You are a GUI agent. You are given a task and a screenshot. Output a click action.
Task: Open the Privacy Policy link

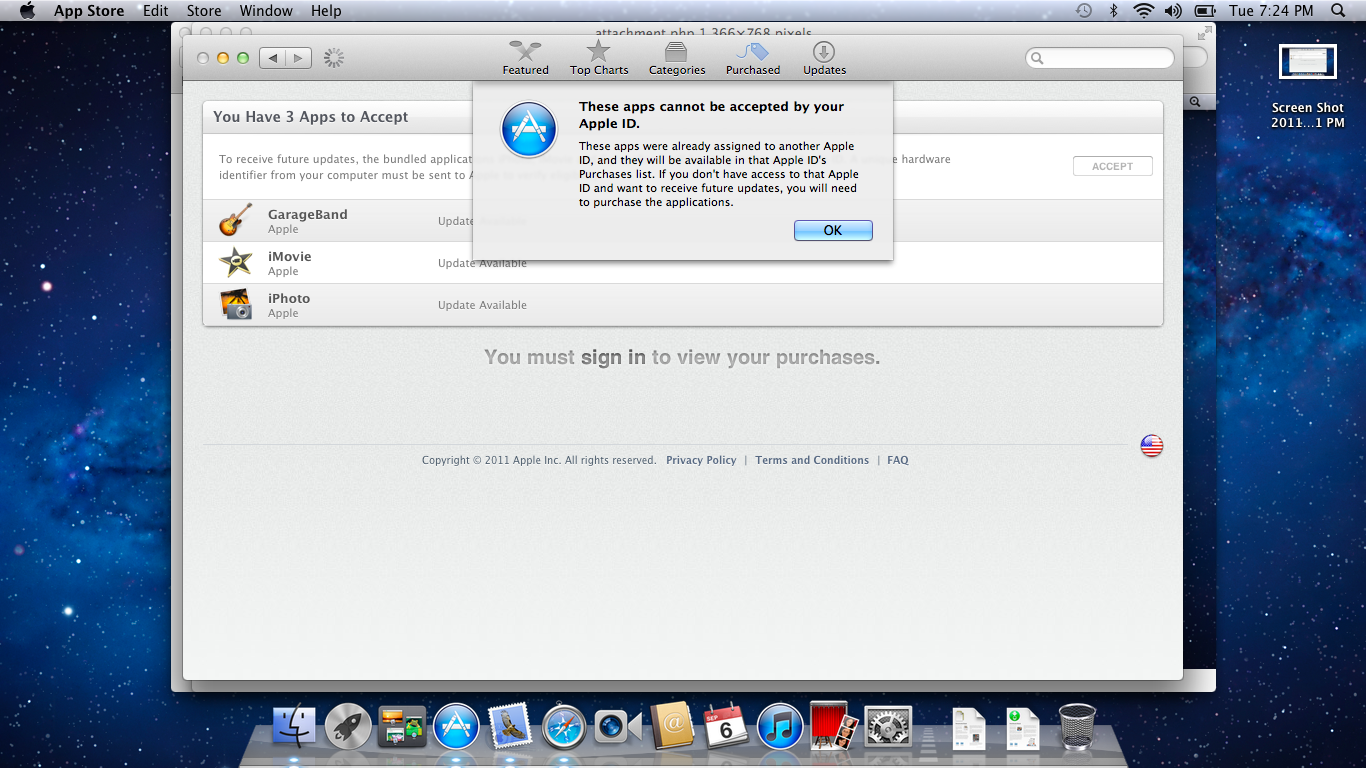click(x=701, y=460)
